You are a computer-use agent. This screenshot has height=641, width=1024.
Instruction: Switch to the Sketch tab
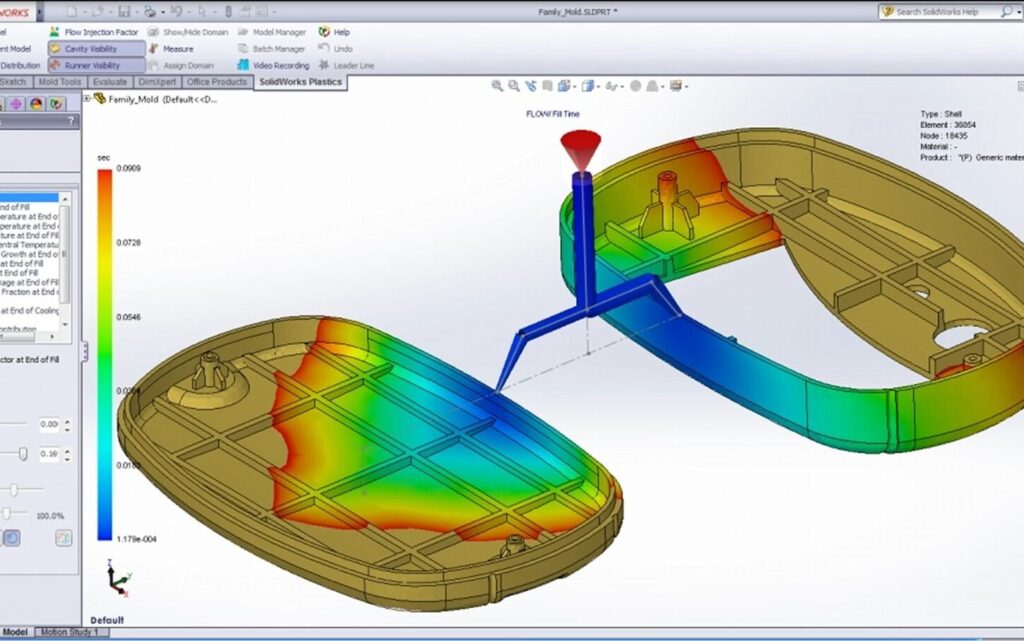click(14, 82)
